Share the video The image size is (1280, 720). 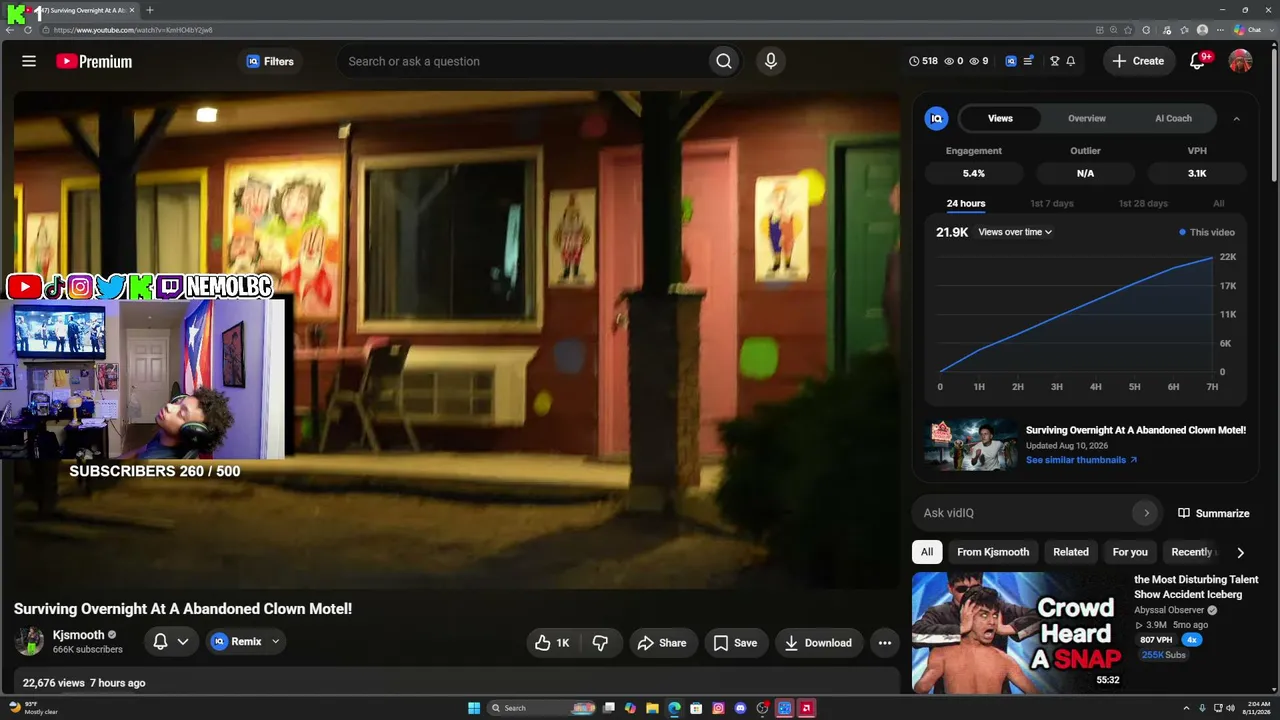click(662, 643)
